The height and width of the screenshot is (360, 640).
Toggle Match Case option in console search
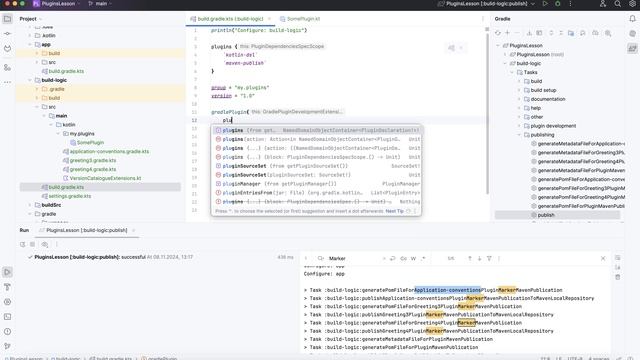(404, 258)
